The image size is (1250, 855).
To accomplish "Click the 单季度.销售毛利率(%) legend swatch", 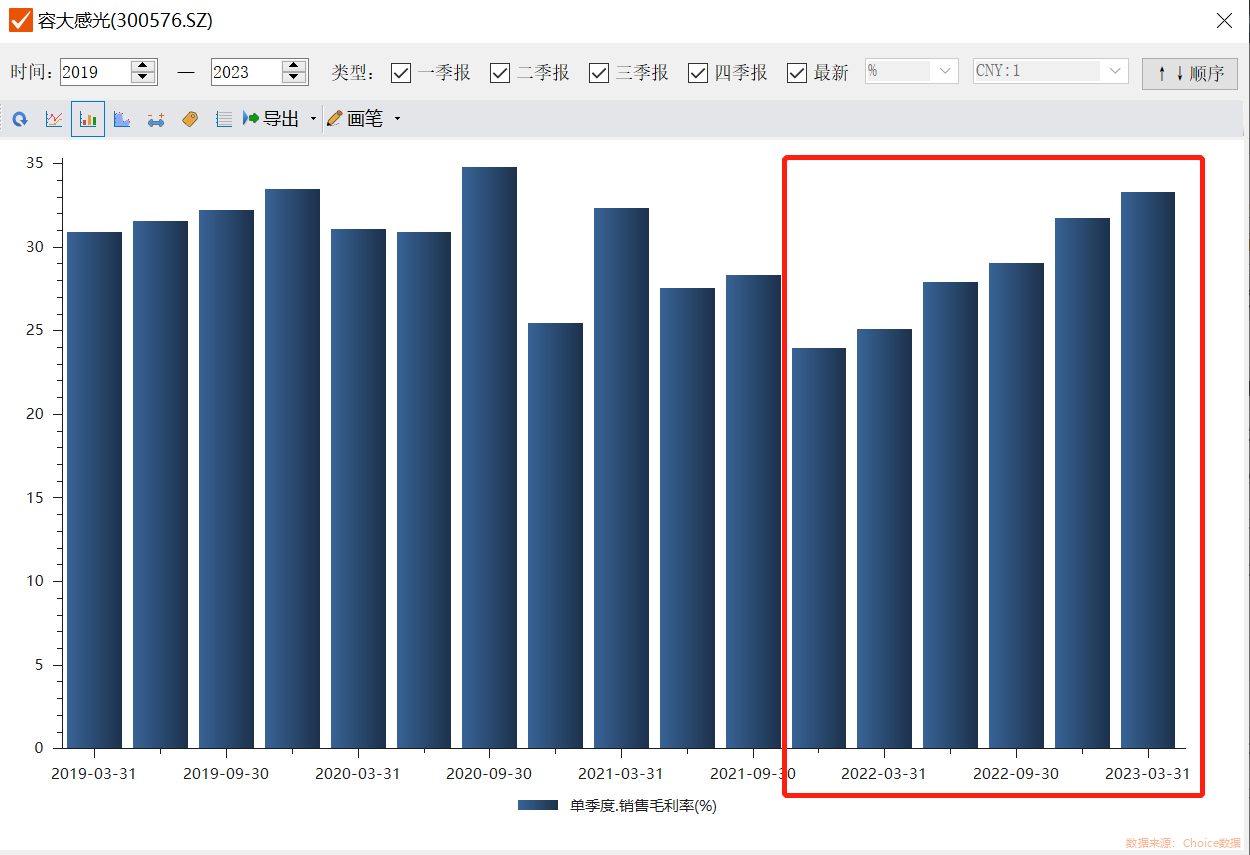I will coord(538,805).
